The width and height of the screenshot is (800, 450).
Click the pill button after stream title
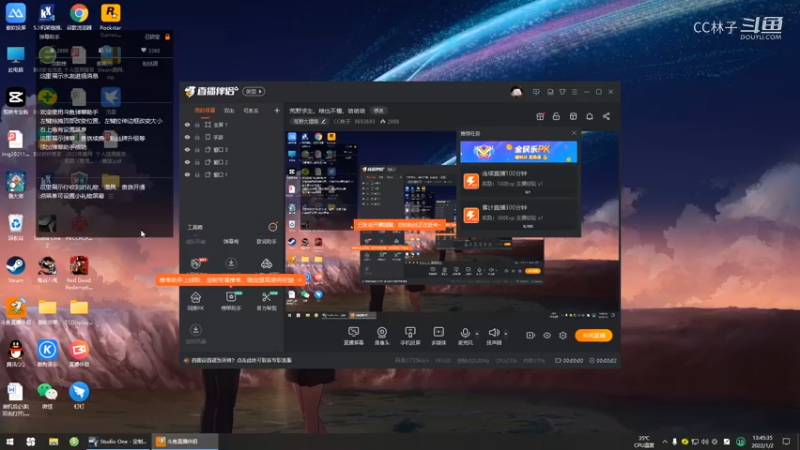(x=379, y=111)
